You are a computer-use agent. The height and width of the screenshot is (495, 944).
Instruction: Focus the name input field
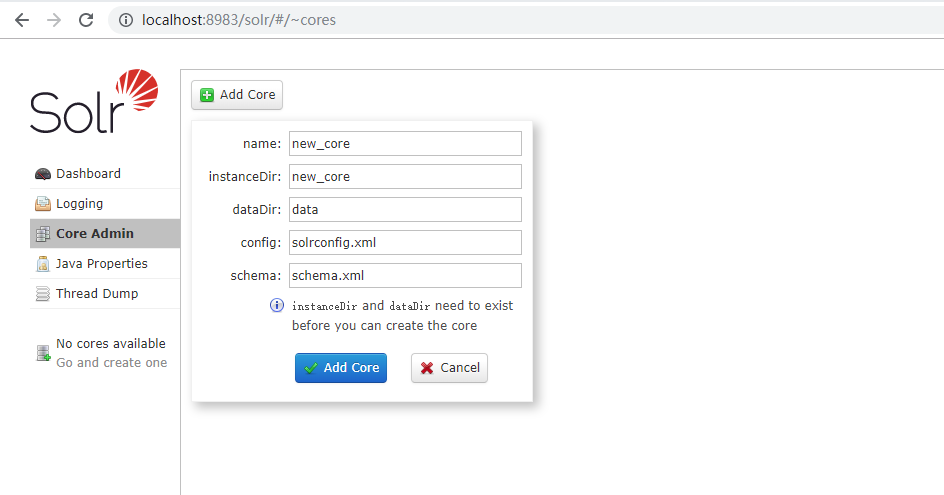click(405, 144)
